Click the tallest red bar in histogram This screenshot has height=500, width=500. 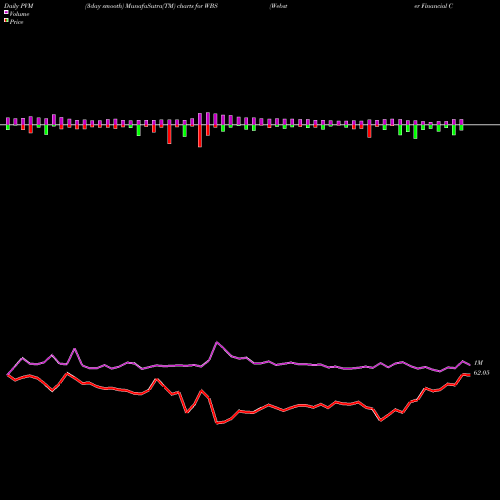[200, 136]
